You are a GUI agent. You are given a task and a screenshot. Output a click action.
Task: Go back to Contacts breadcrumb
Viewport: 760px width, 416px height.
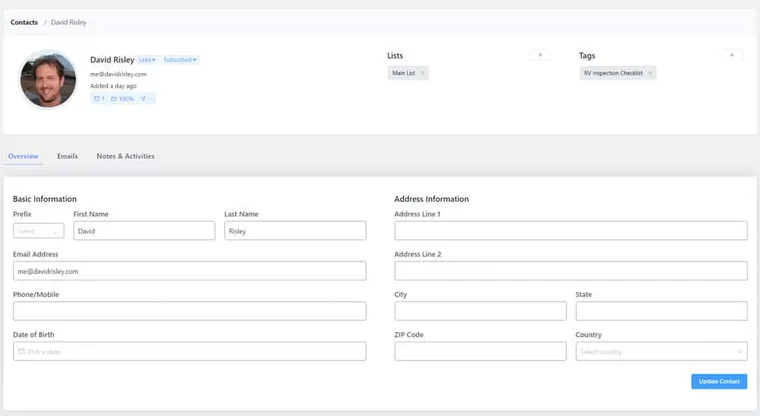[24, 22]
